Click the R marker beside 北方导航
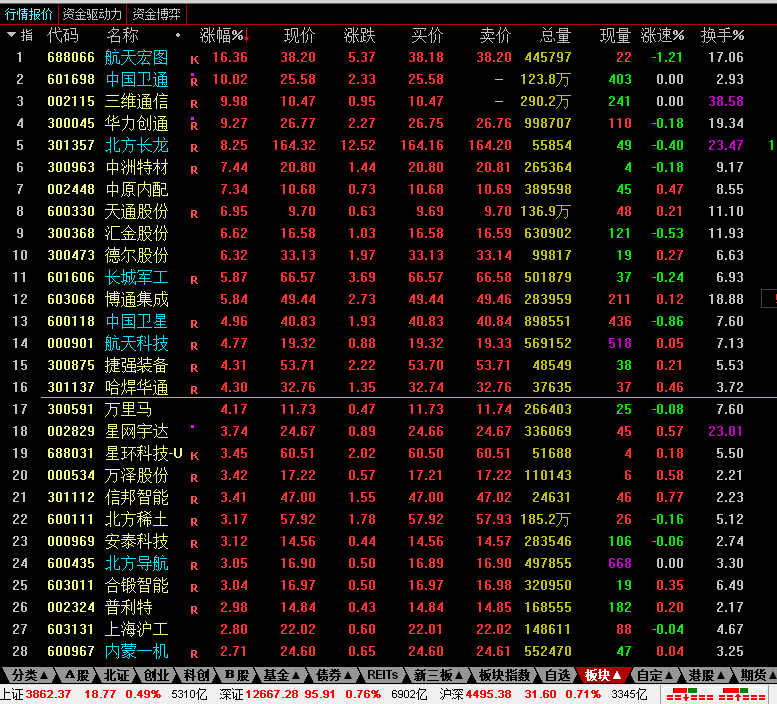This screenshot has height=704, width=777. 194,566
